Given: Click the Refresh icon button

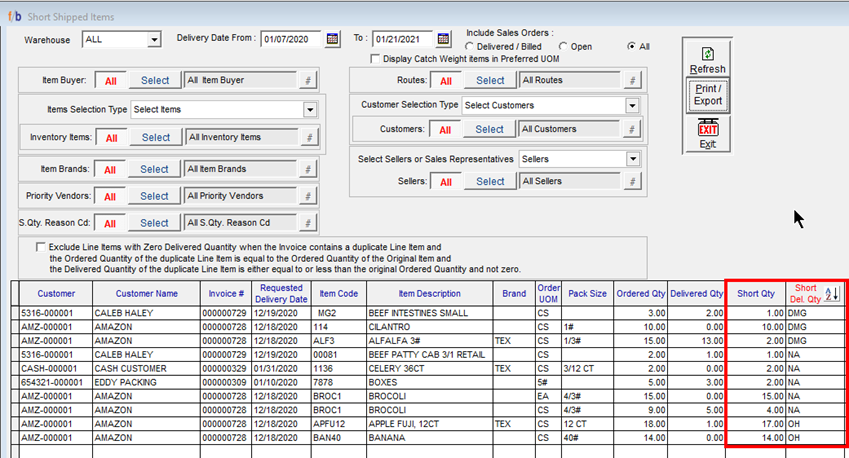Looking at the screenshot, I should pyautogui.click(x=707, y=54).
